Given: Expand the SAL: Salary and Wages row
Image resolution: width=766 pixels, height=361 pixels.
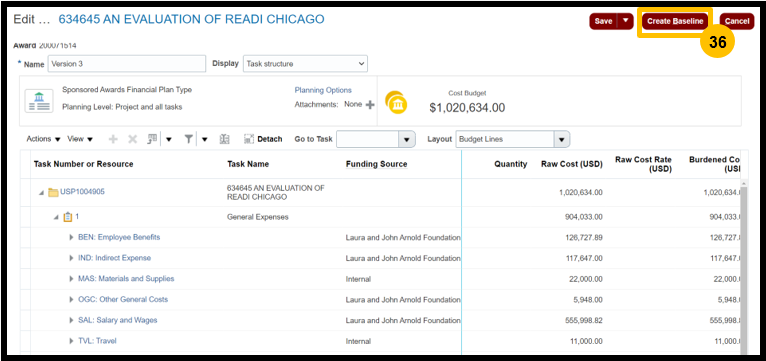Looking at the screenshot, I should point(71,320).
